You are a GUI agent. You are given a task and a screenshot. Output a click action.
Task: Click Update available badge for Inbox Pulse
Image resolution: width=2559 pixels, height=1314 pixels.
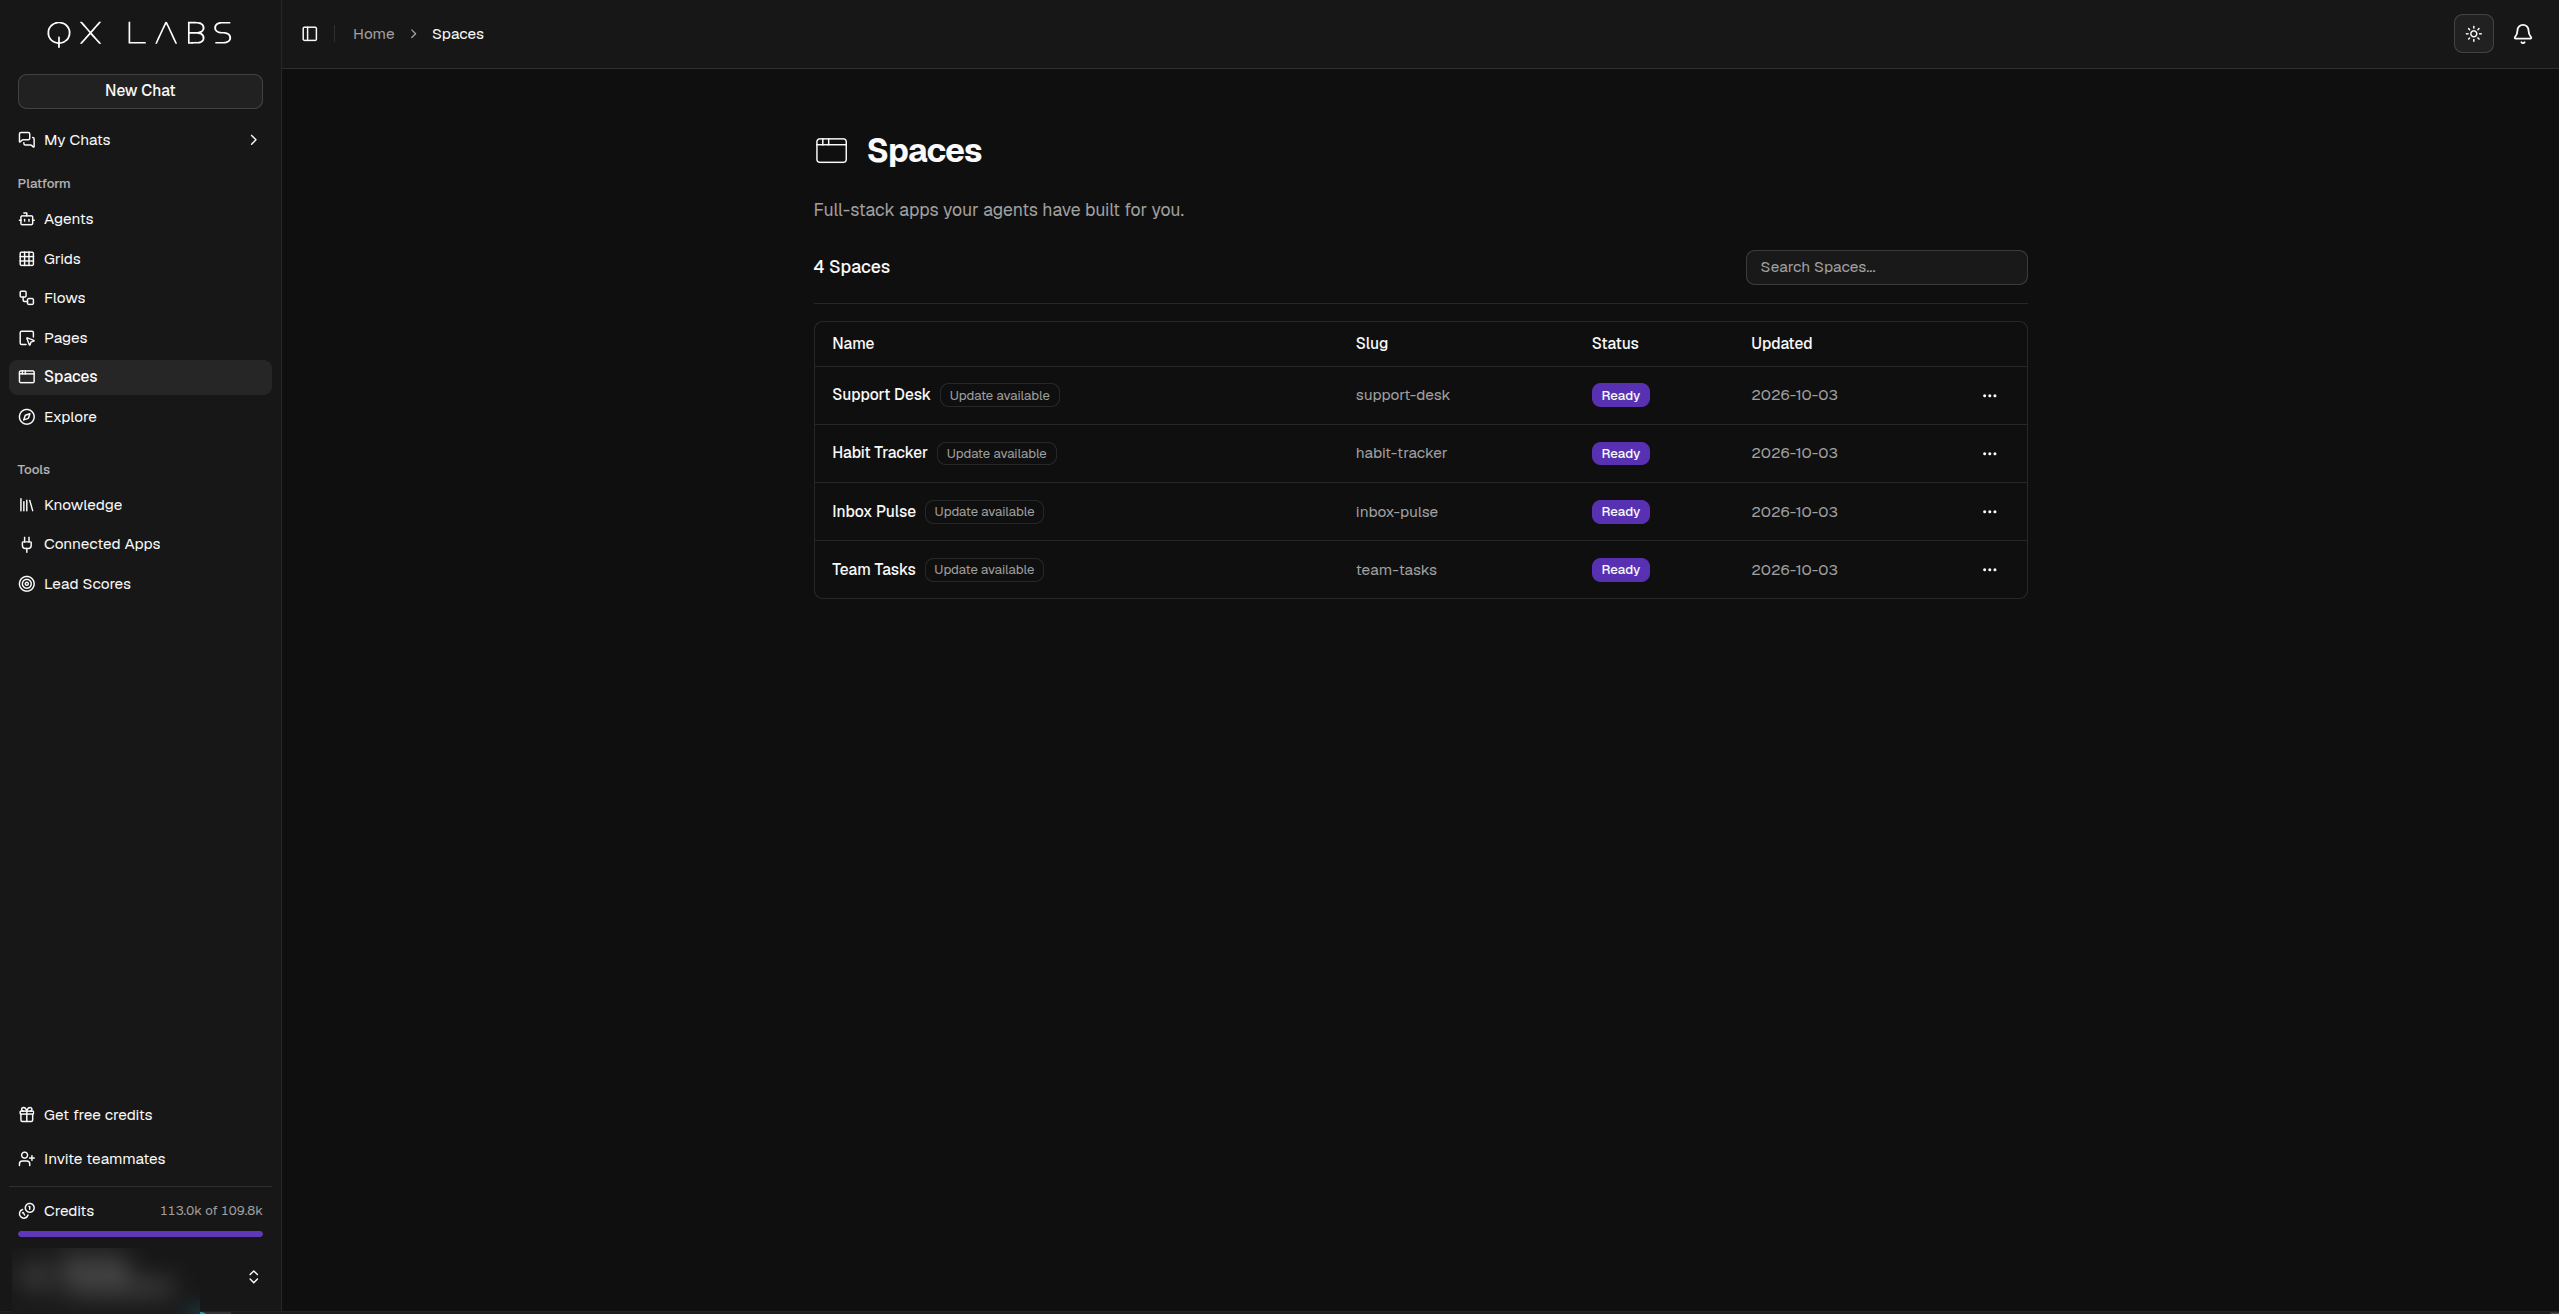(984, 512)
